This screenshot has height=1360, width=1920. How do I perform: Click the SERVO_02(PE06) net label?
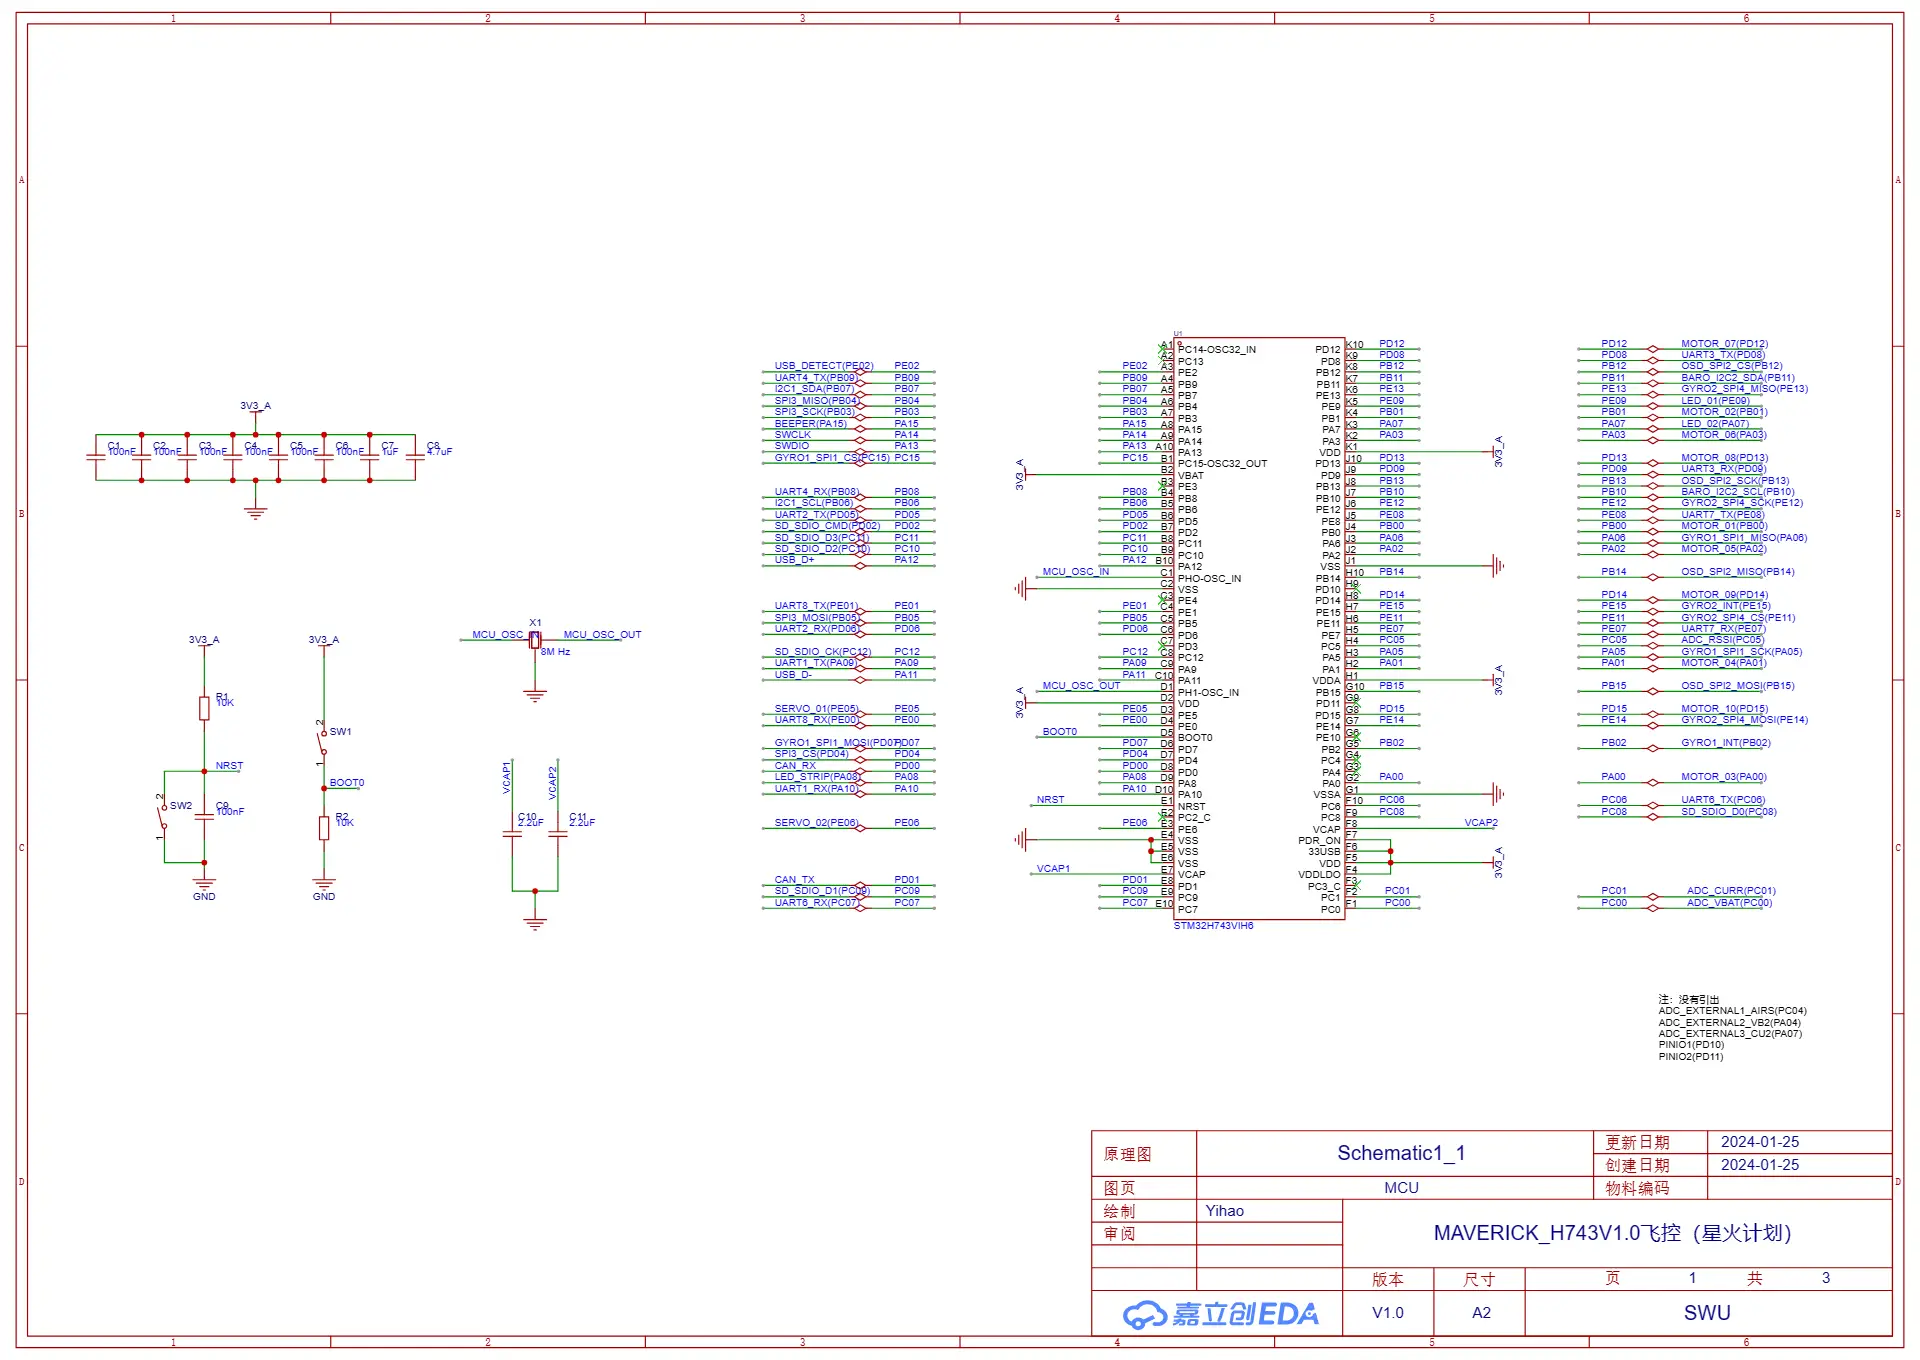(x=816, y=823)
